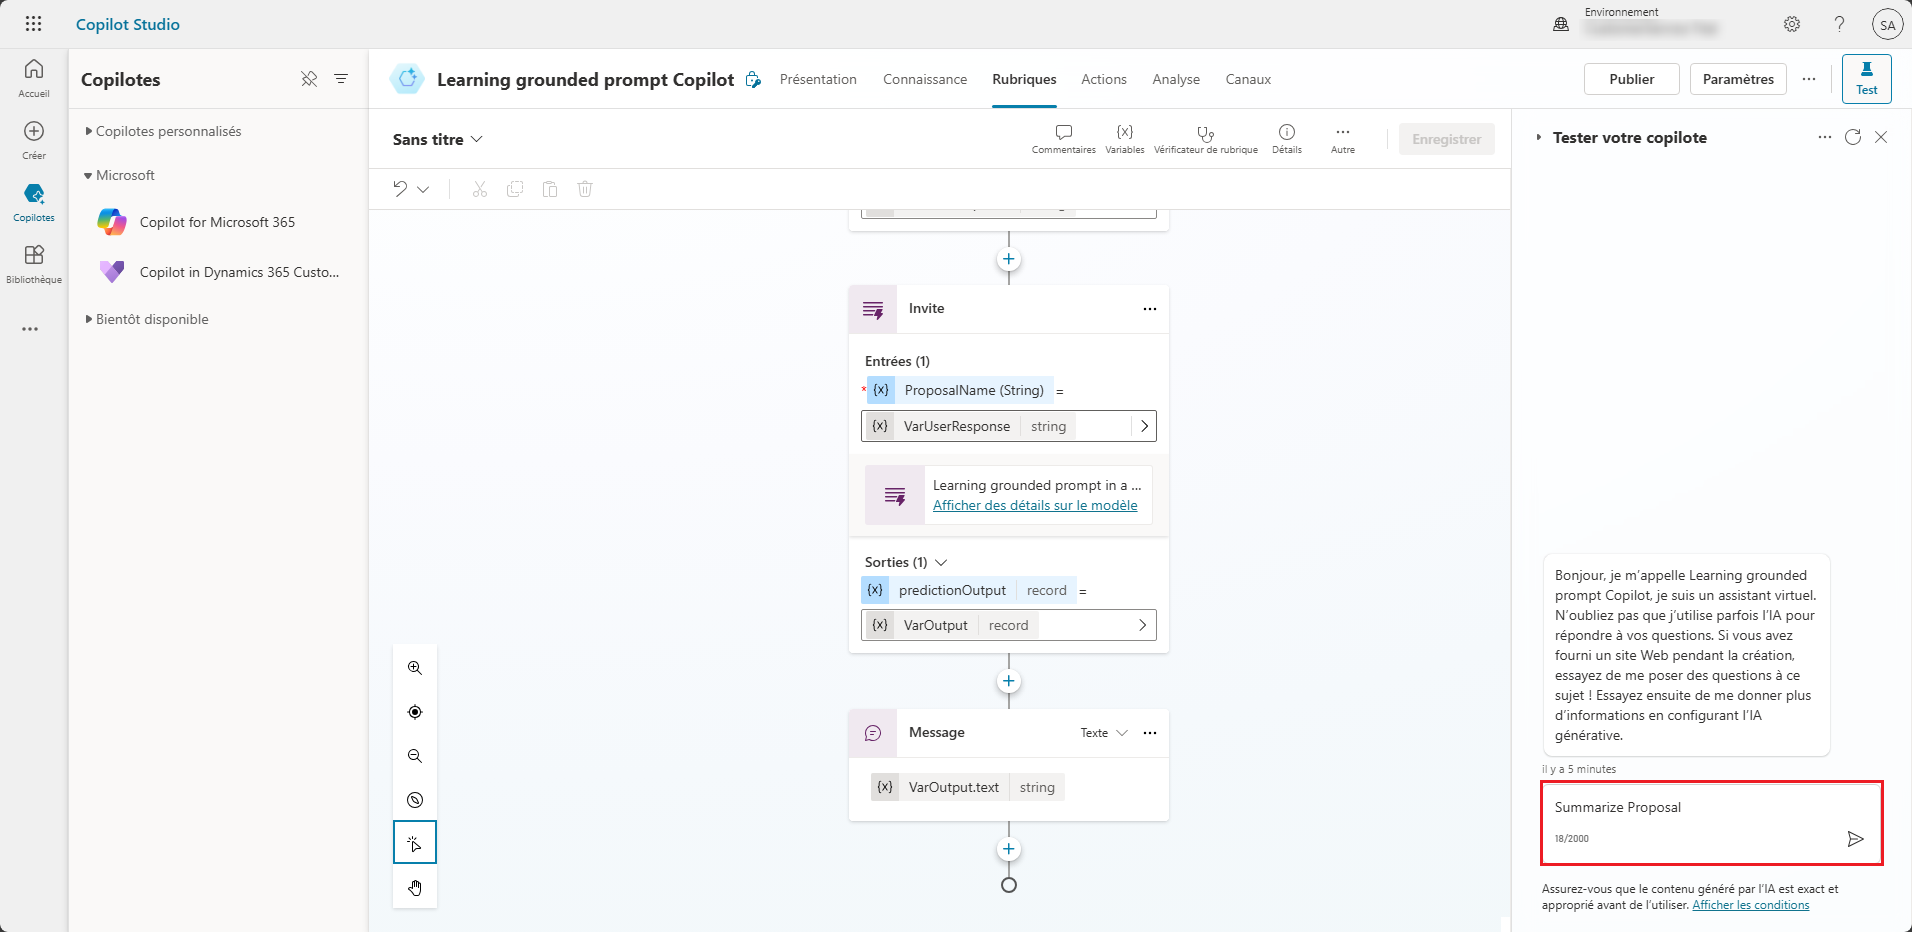Show topic Détails
1912x932 pixels.
click(x=1287, y=138)
